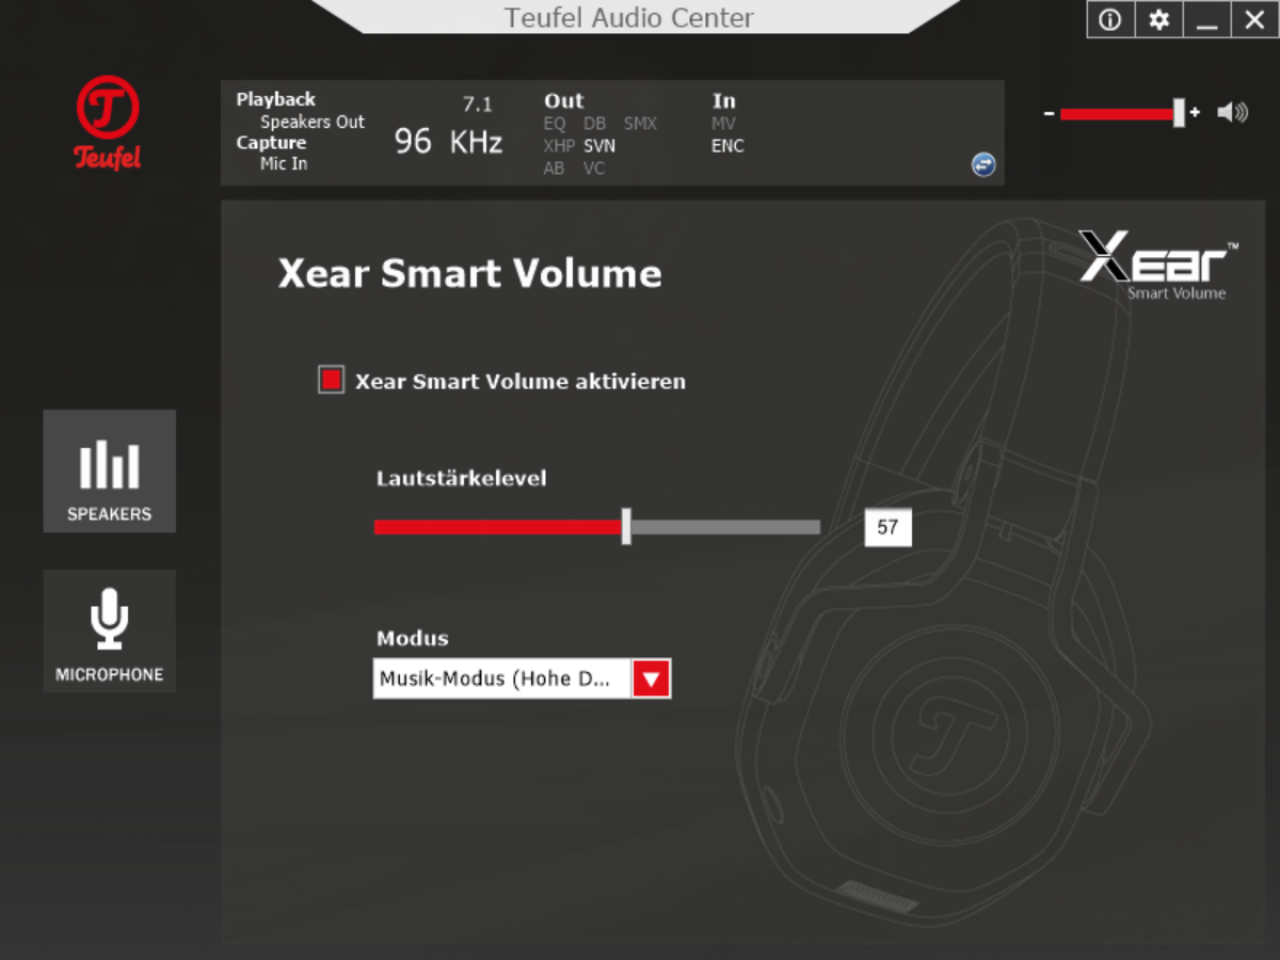1280x960 pixels.
Task: Select DB in the Out status
Action: [594, 123]
